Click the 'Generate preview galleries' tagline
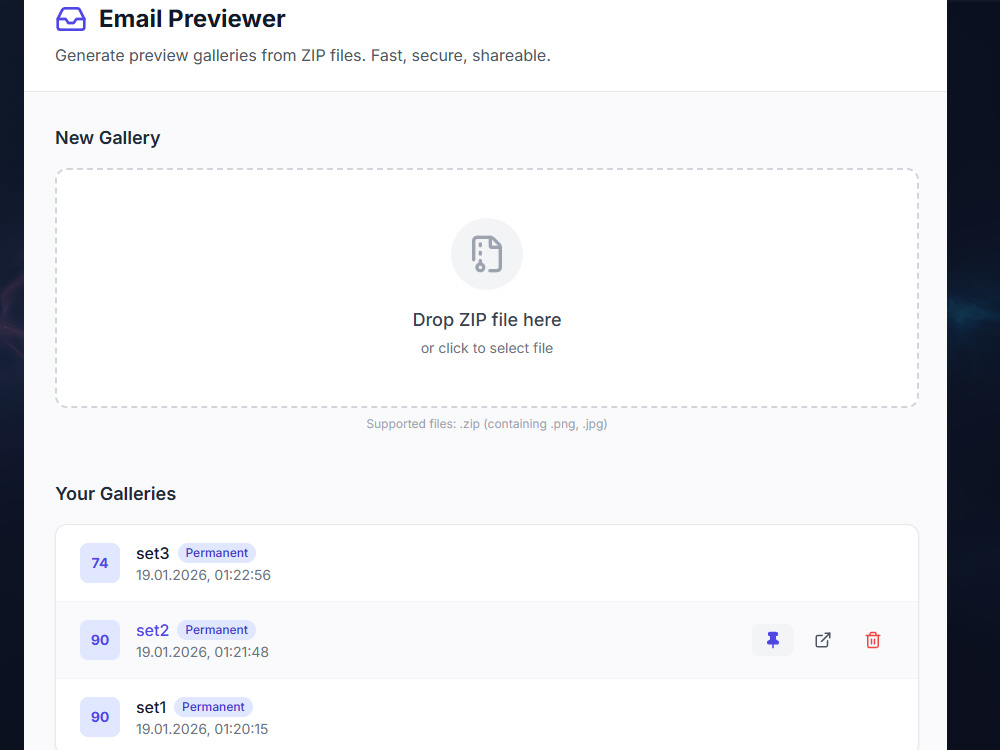 click(303, 55)
